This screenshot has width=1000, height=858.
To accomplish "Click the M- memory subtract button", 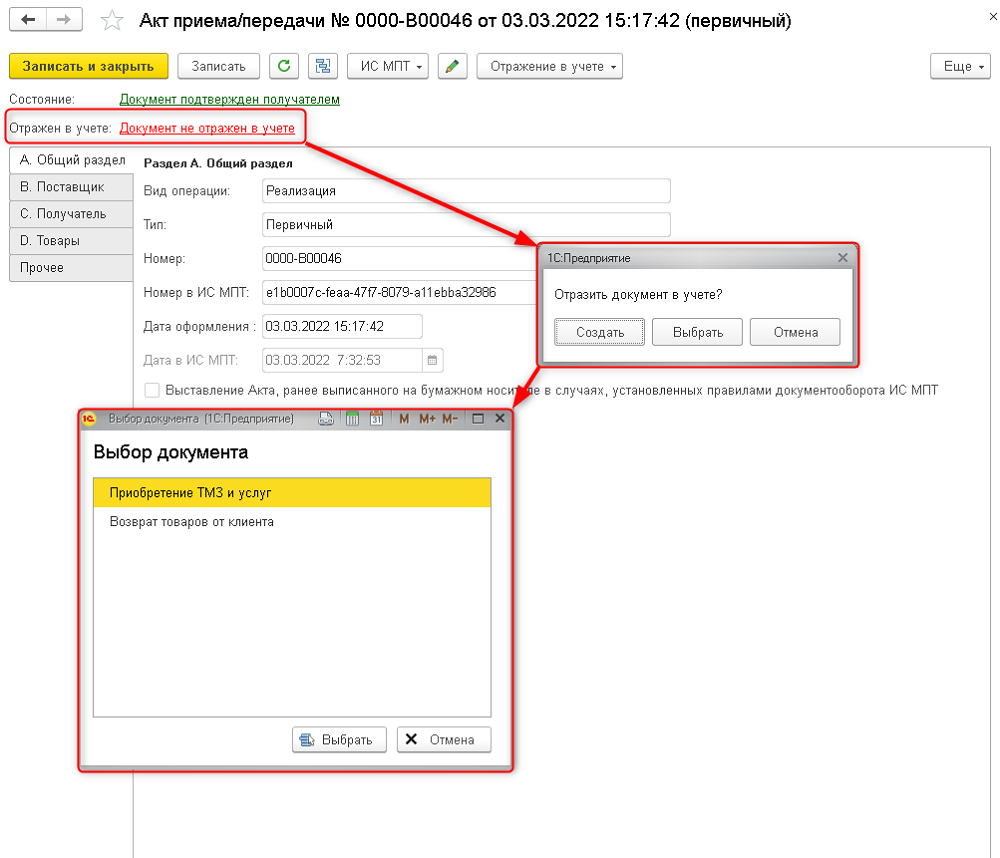I will (x=450, y=418).
